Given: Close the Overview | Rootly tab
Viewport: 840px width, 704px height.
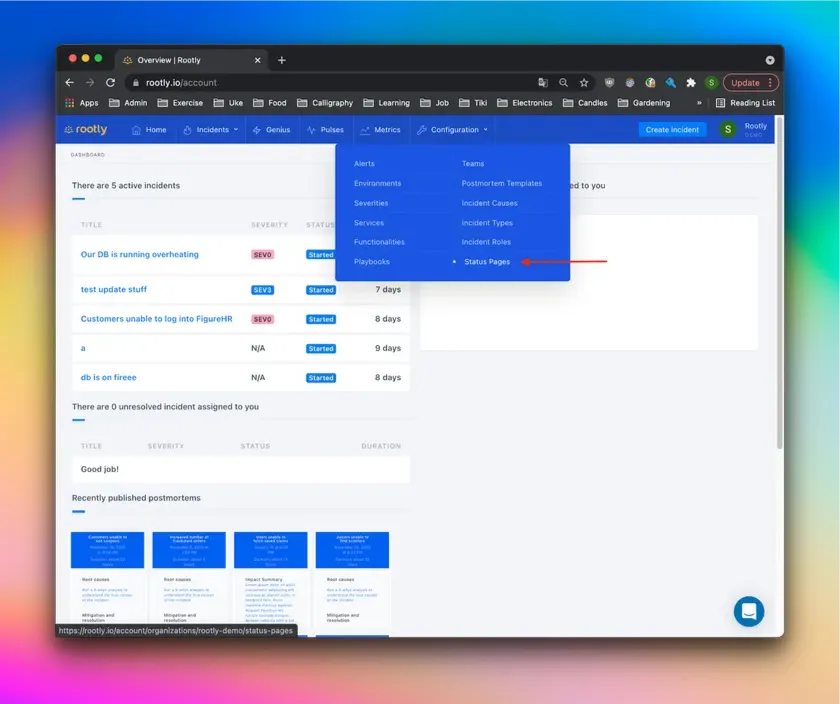Looking at the screenshot, I should [258, 60].
